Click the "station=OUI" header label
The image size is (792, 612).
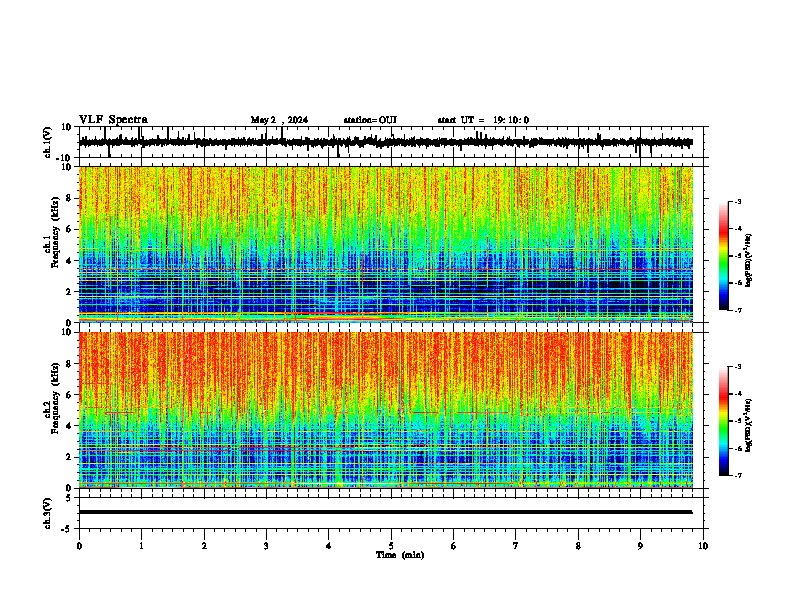pyautogui.click(x=370, y=120)
